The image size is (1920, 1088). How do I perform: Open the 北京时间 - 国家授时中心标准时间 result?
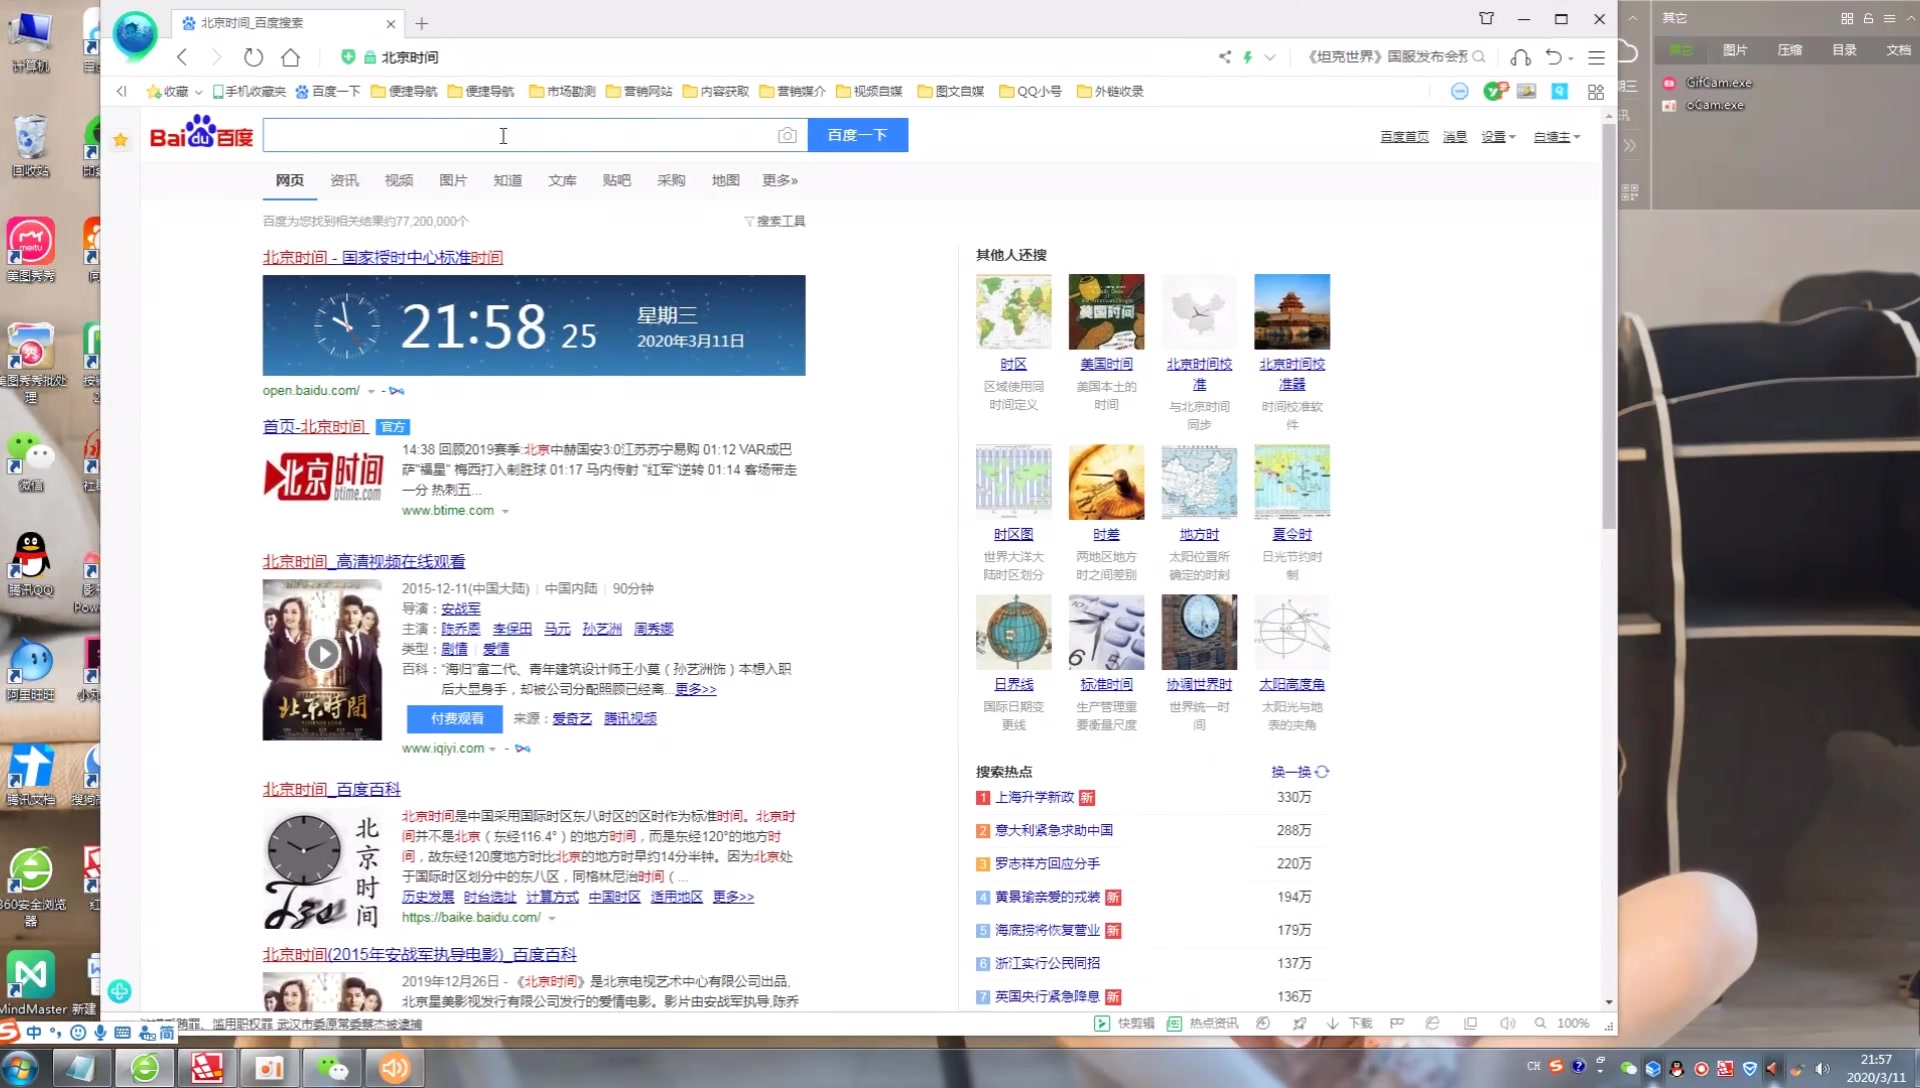tap(382, 257)
